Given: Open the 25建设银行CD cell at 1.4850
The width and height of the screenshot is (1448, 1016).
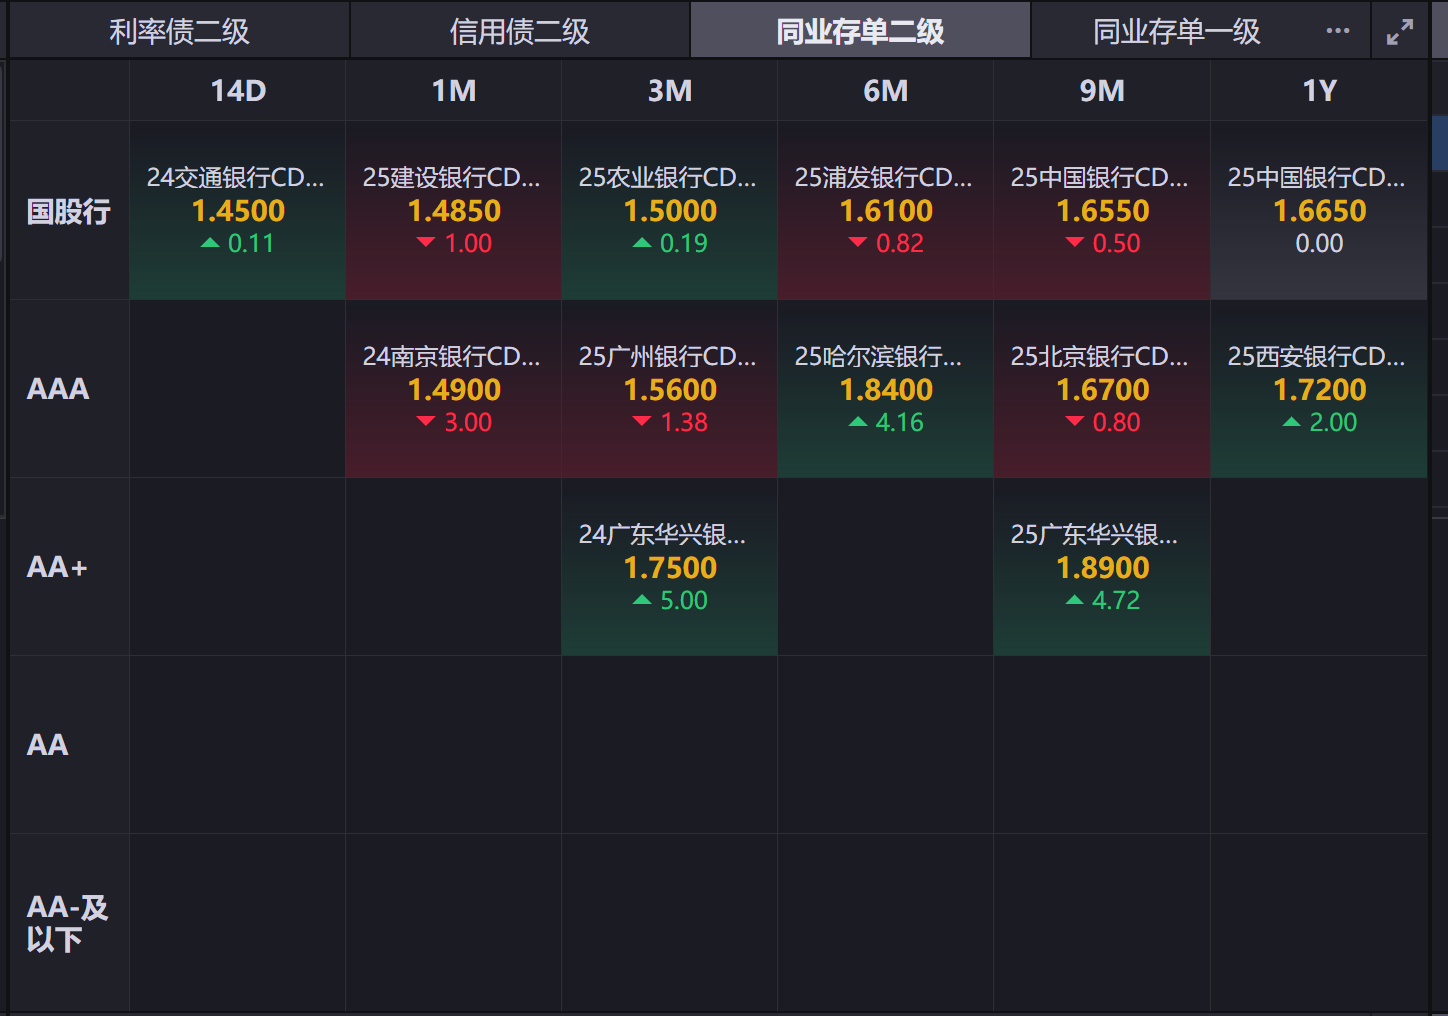Looking at the screenshot, I should [454, 211].
